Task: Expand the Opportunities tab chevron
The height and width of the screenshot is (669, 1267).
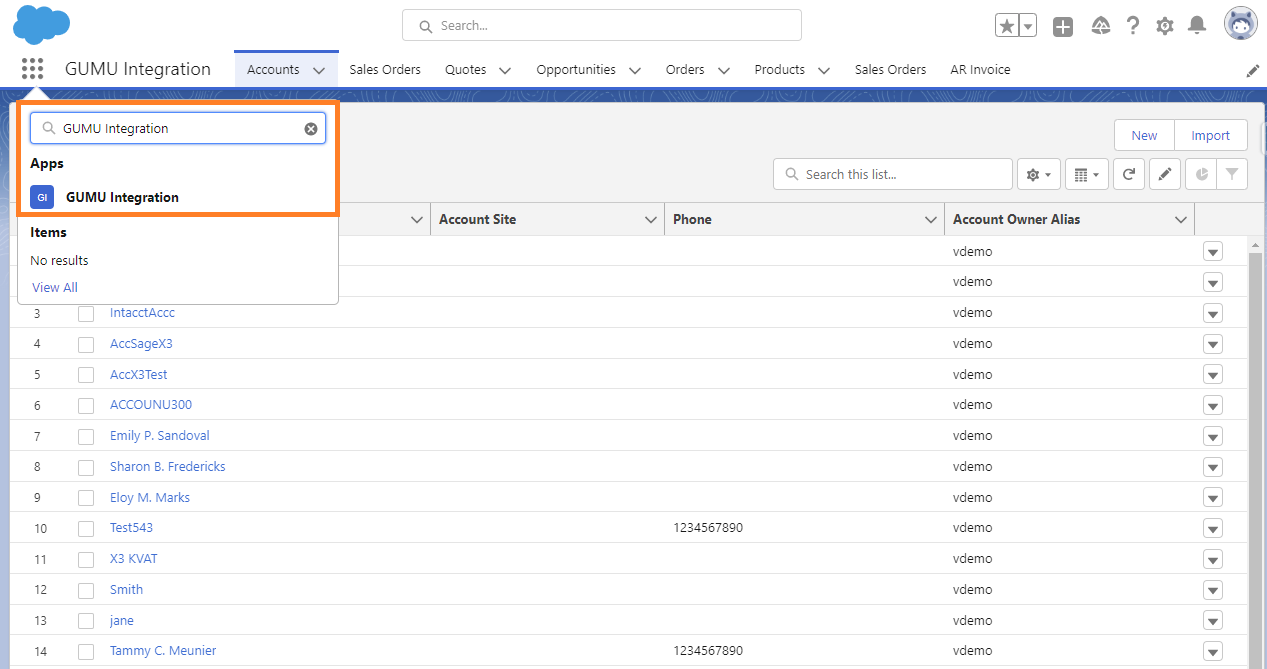Action: click(635, 70)
